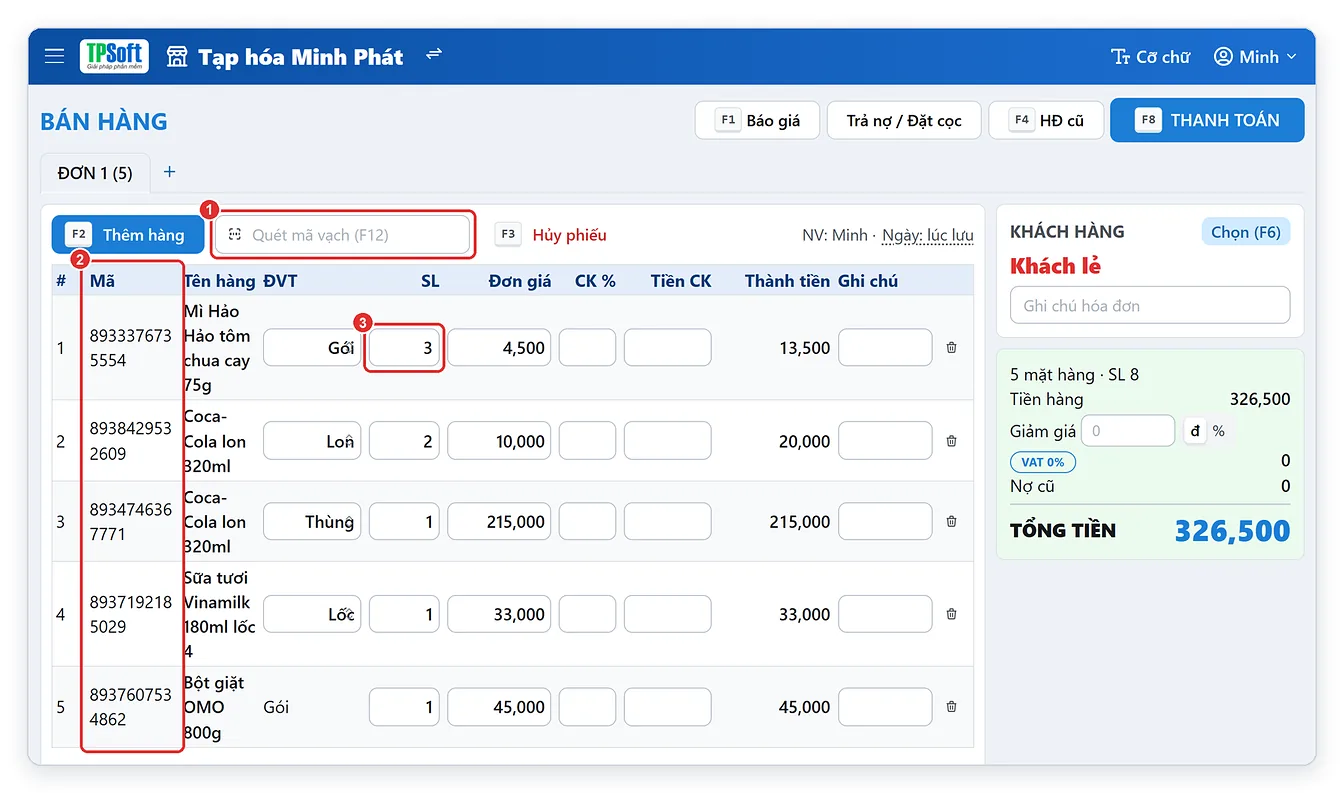Delete the Bột giặt OMO row
Viewport: 1344px width, 793px height.
pyautogui.click(x=951, y=707)
